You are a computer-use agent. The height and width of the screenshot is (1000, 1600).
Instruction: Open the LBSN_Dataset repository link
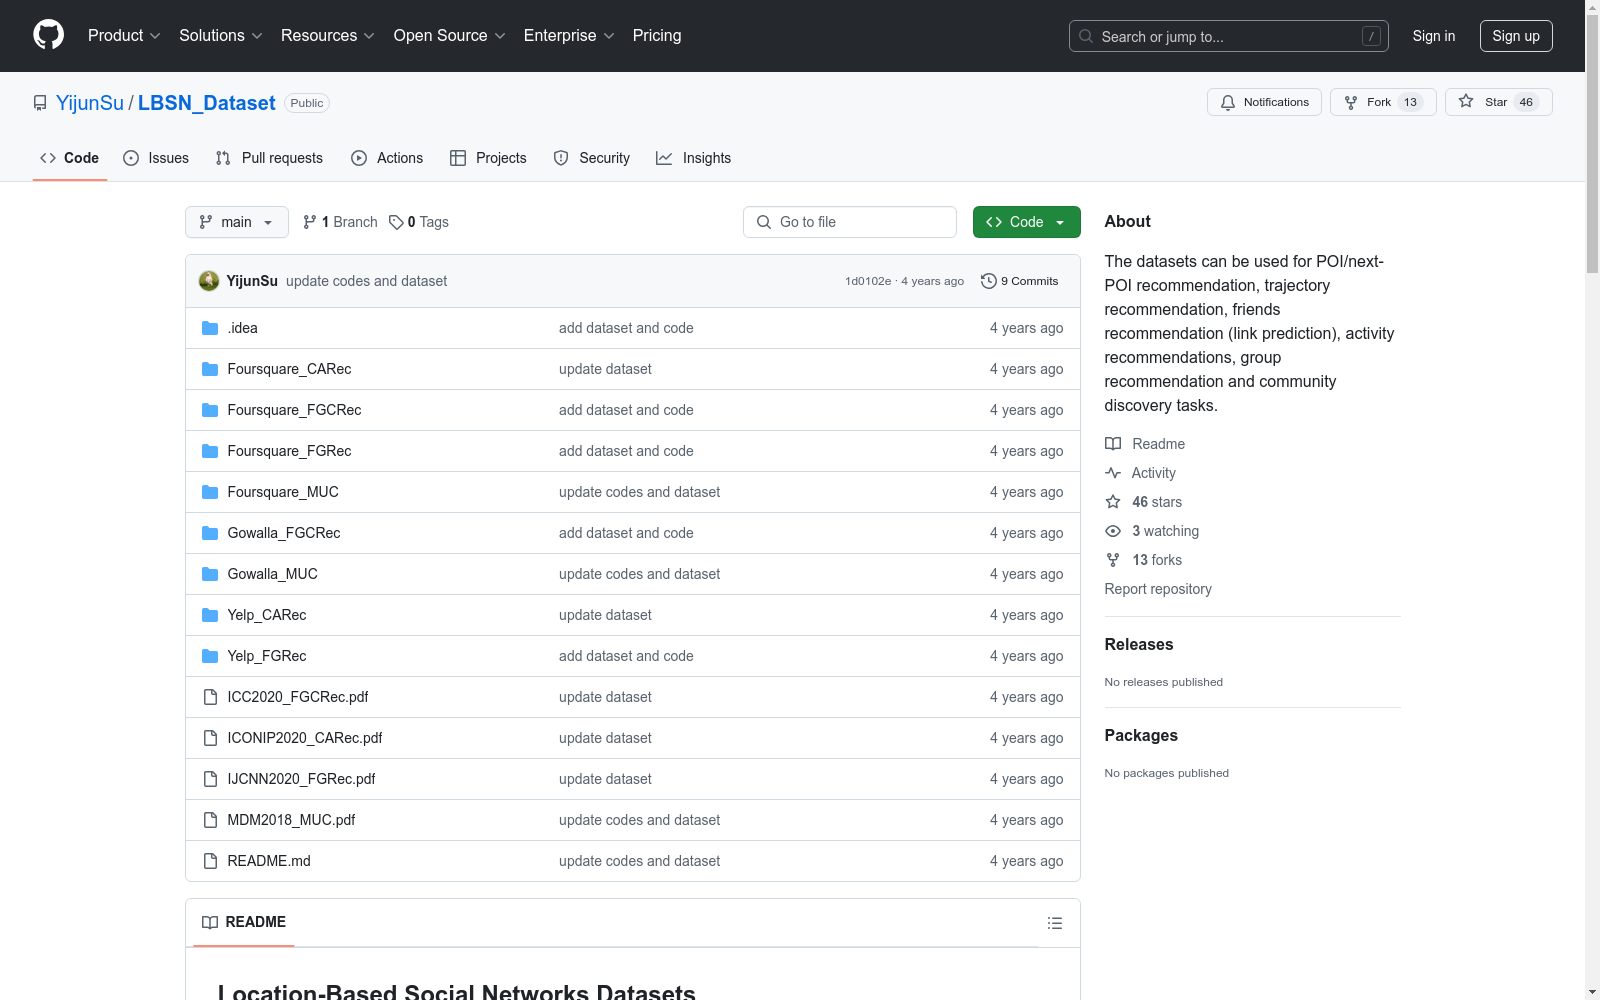tap(206, 103)
